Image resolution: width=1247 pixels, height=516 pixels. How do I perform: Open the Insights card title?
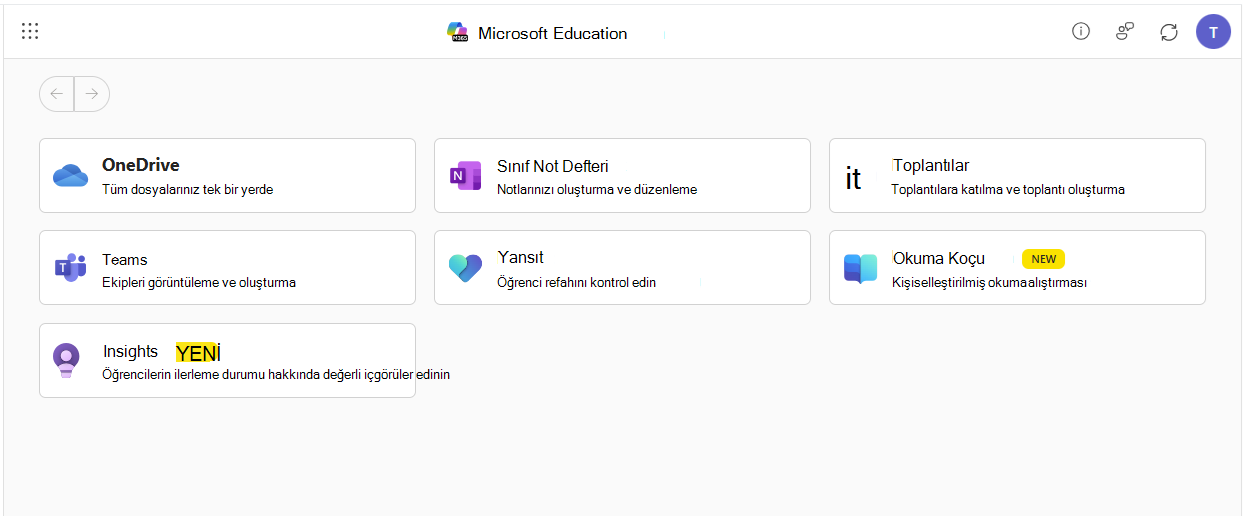click(130, 351)
